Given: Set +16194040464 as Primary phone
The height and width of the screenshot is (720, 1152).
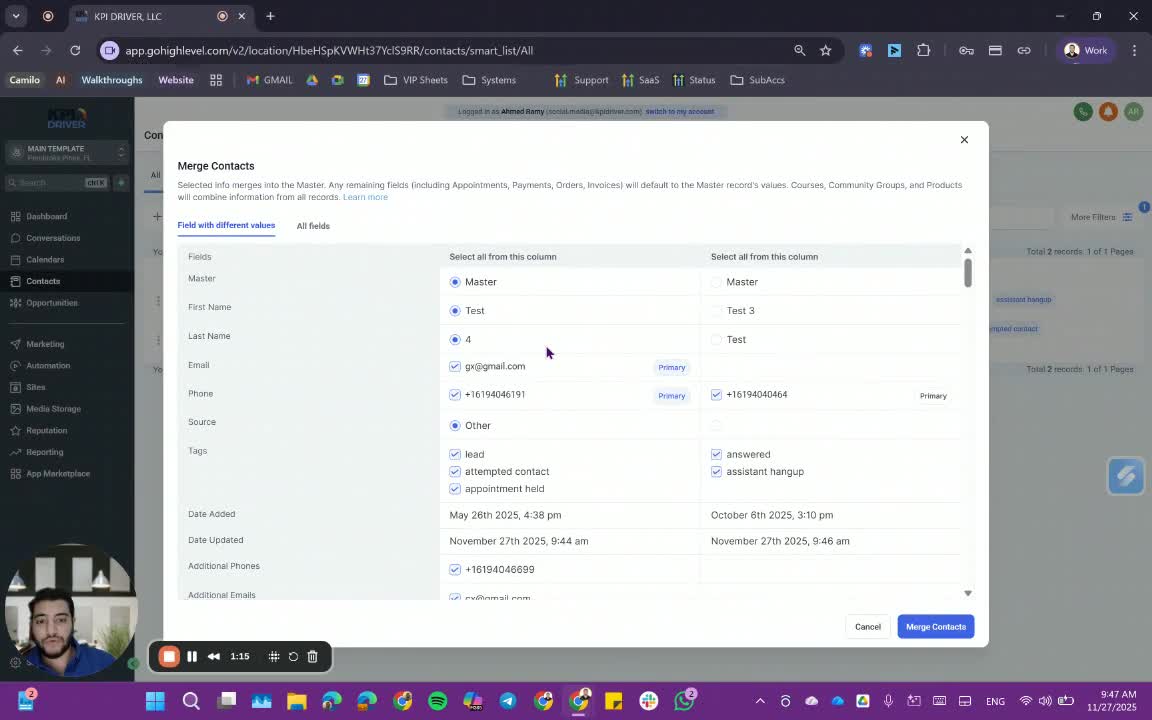Looking at the screenshot, I should click(933, 396).
